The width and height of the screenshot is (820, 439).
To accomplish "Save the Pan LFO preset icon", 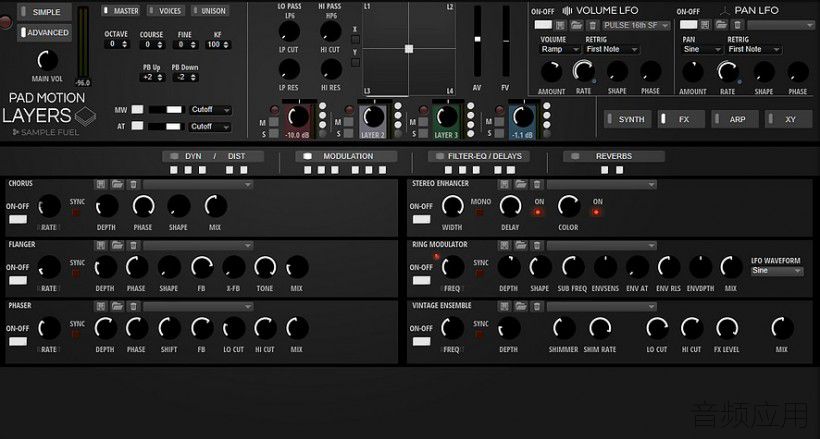I will pyautogui.click(x=705, y=25).
